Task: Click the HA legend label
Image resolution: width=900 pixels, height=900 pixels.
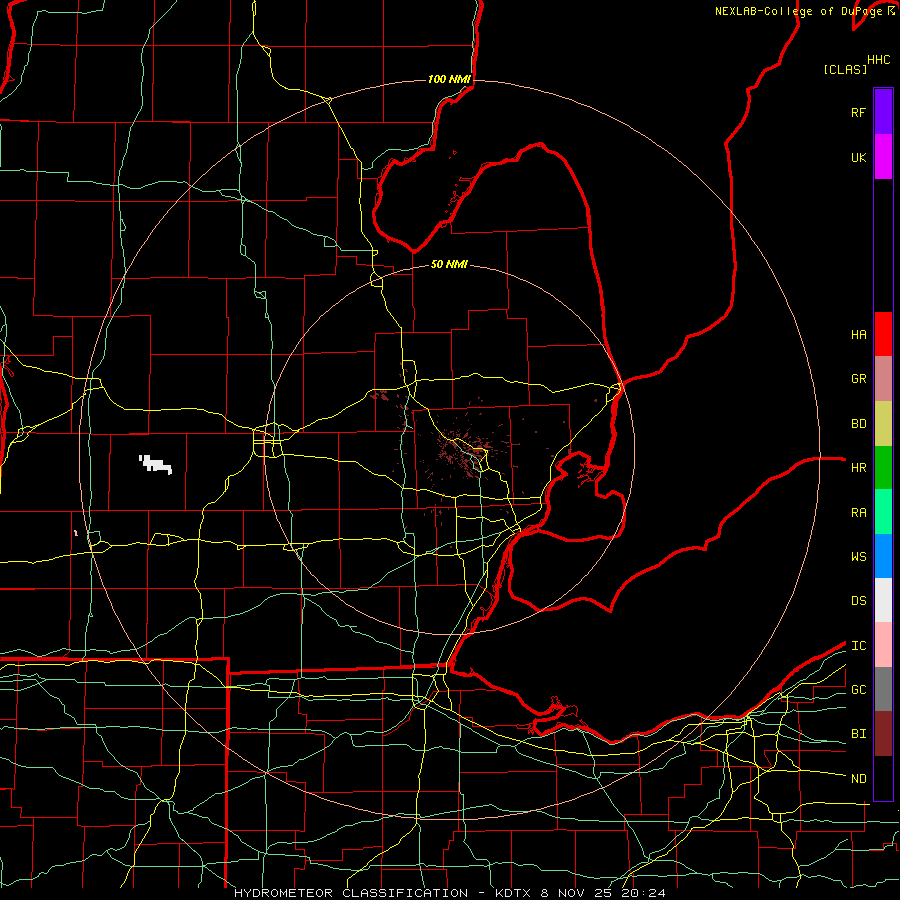Action: click(x=858, y=334)
